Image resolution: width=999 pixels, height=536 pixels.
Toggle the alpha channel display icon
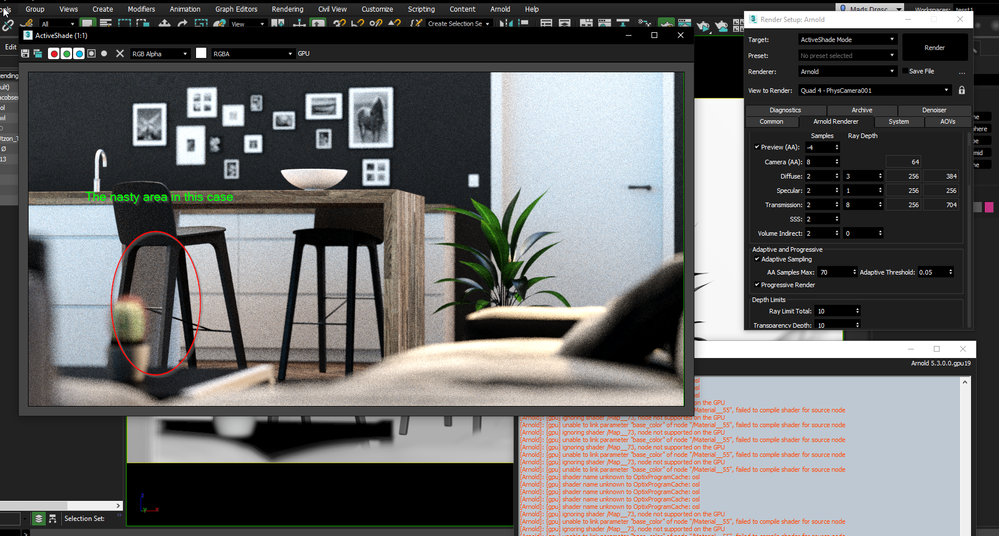[91, 54]
